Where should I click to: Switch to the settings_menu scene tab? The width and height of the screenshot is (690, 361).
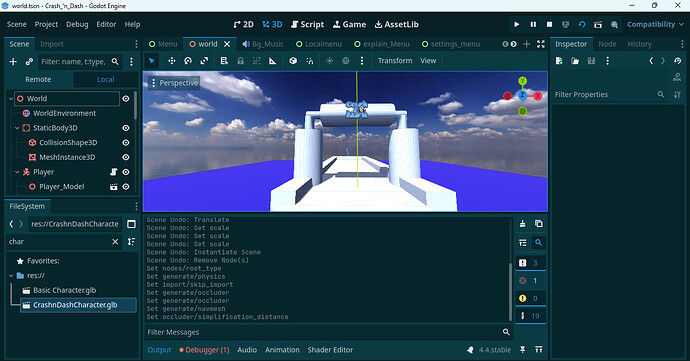pos(450,44)
